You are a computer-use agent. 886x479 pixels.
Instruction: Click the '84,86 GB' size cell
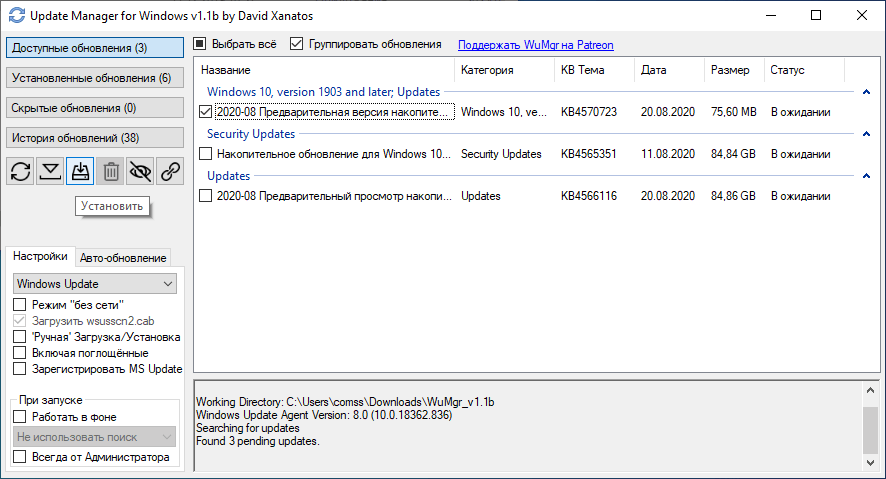click(733, 196)
